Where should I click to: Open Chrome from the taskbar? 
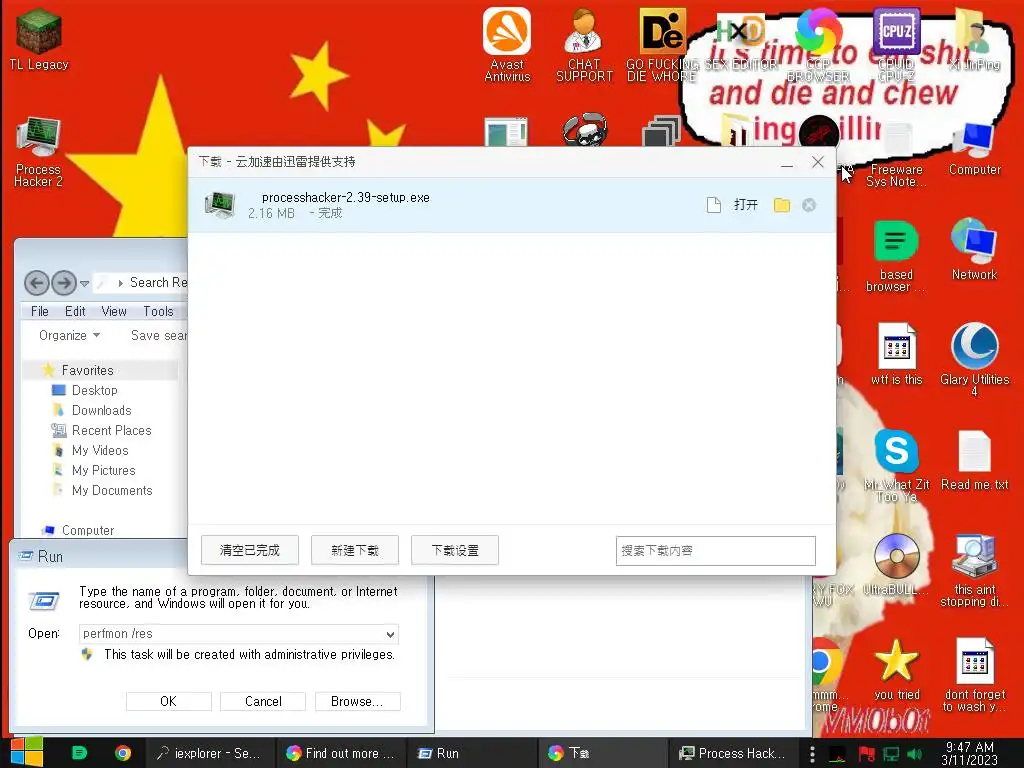[123, 753]
